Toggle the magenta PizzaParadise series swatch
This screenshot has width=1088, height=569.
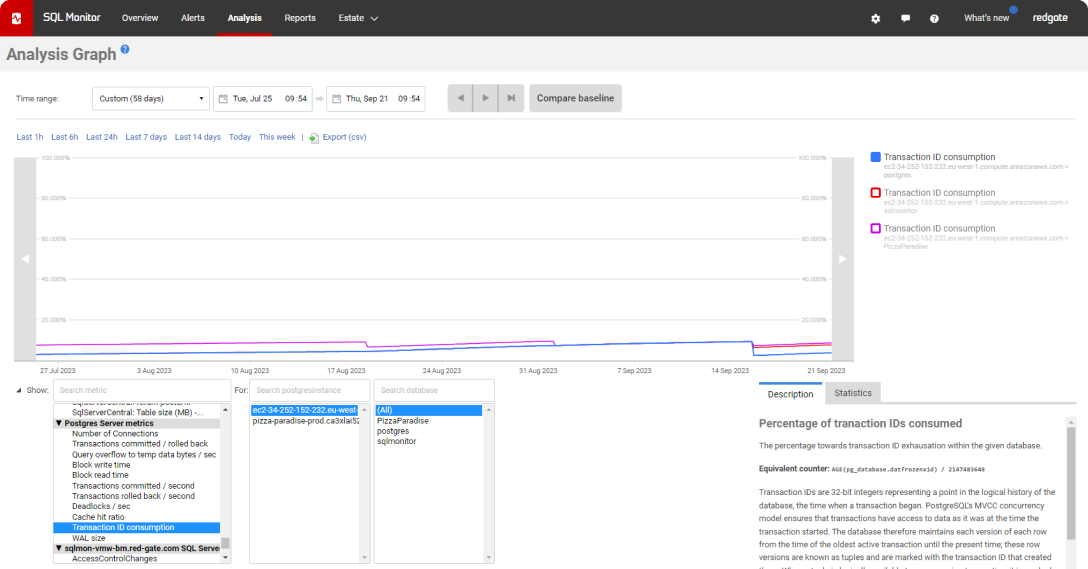pyautogui.click(x=876, y=228)
